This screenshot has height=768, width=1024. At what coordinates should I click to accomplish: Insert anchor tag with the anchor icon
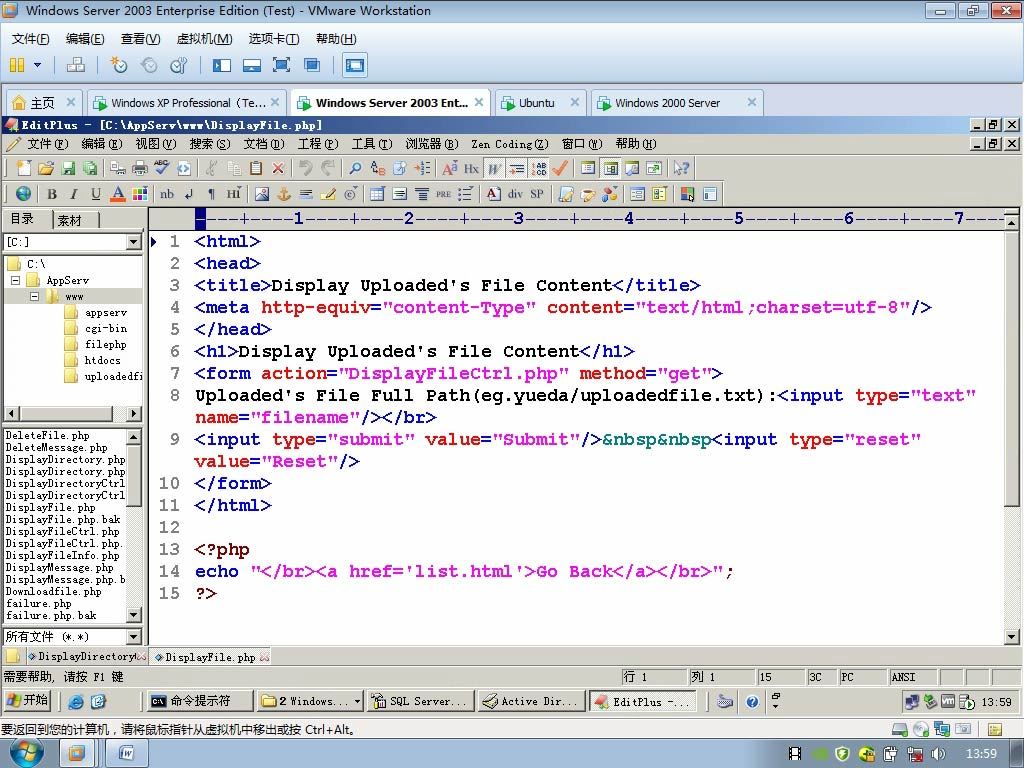click(284, 194)
